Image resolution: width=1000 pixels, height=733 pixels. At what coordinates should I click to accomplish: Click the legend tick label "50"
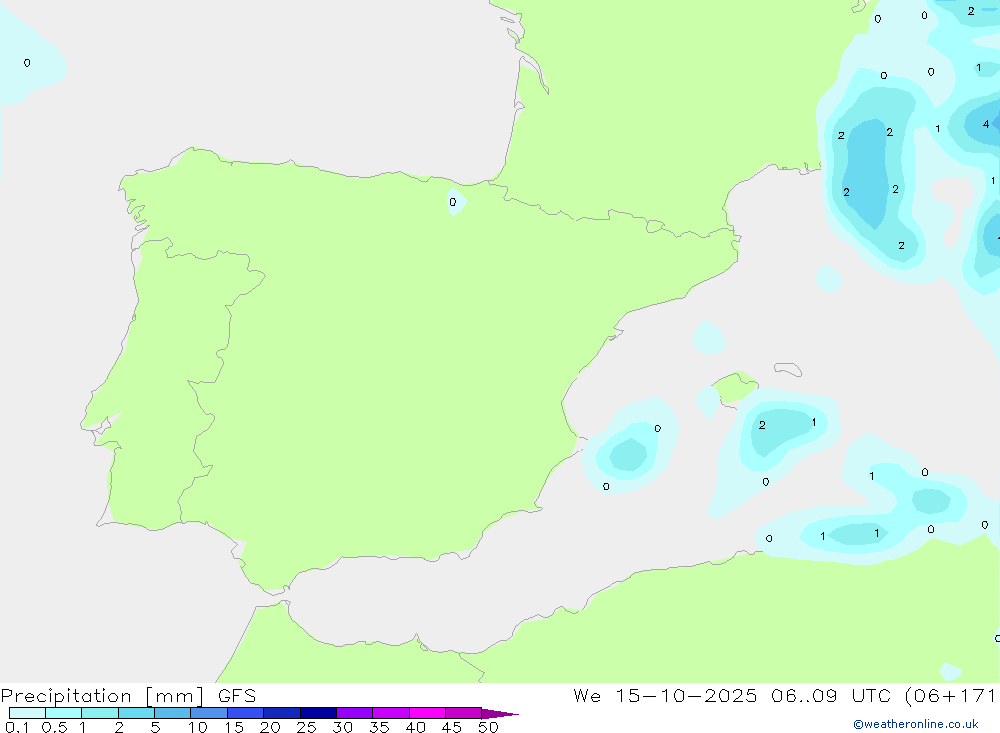pos(488,727)
